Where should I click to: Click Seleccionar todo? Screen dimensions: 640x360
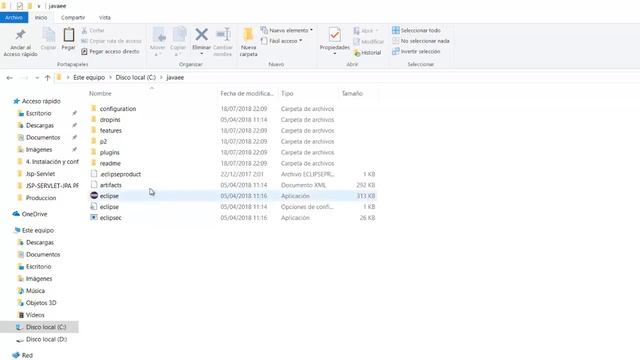coord(416,30)
